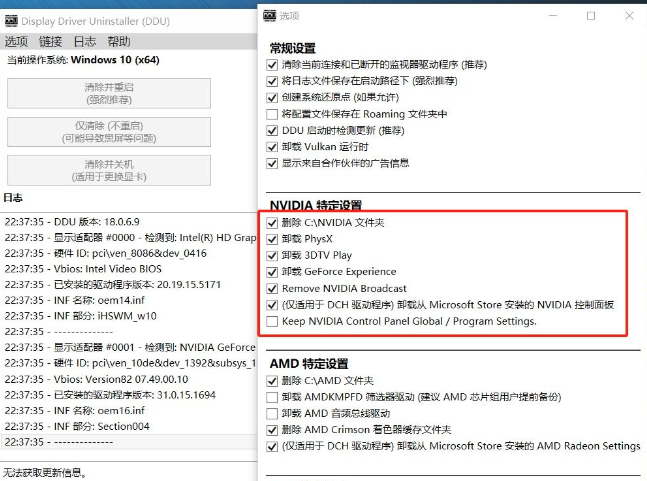Click the 仅清除 (不重启) button
Image resolution: width=647 pixels, height=481 pixels.
(109, 132)
